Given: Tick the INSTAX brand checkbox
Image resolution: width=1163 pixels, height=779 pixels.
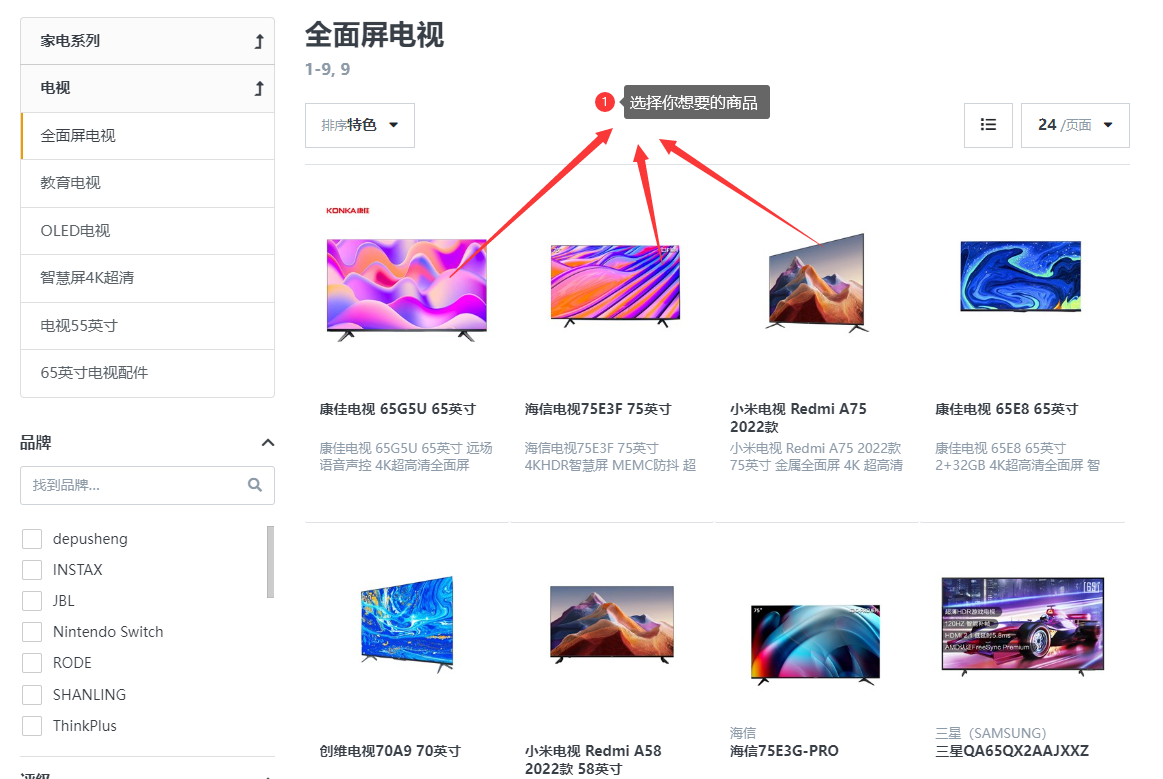Looking at the screenshot, I should click(x=32, y=570).
